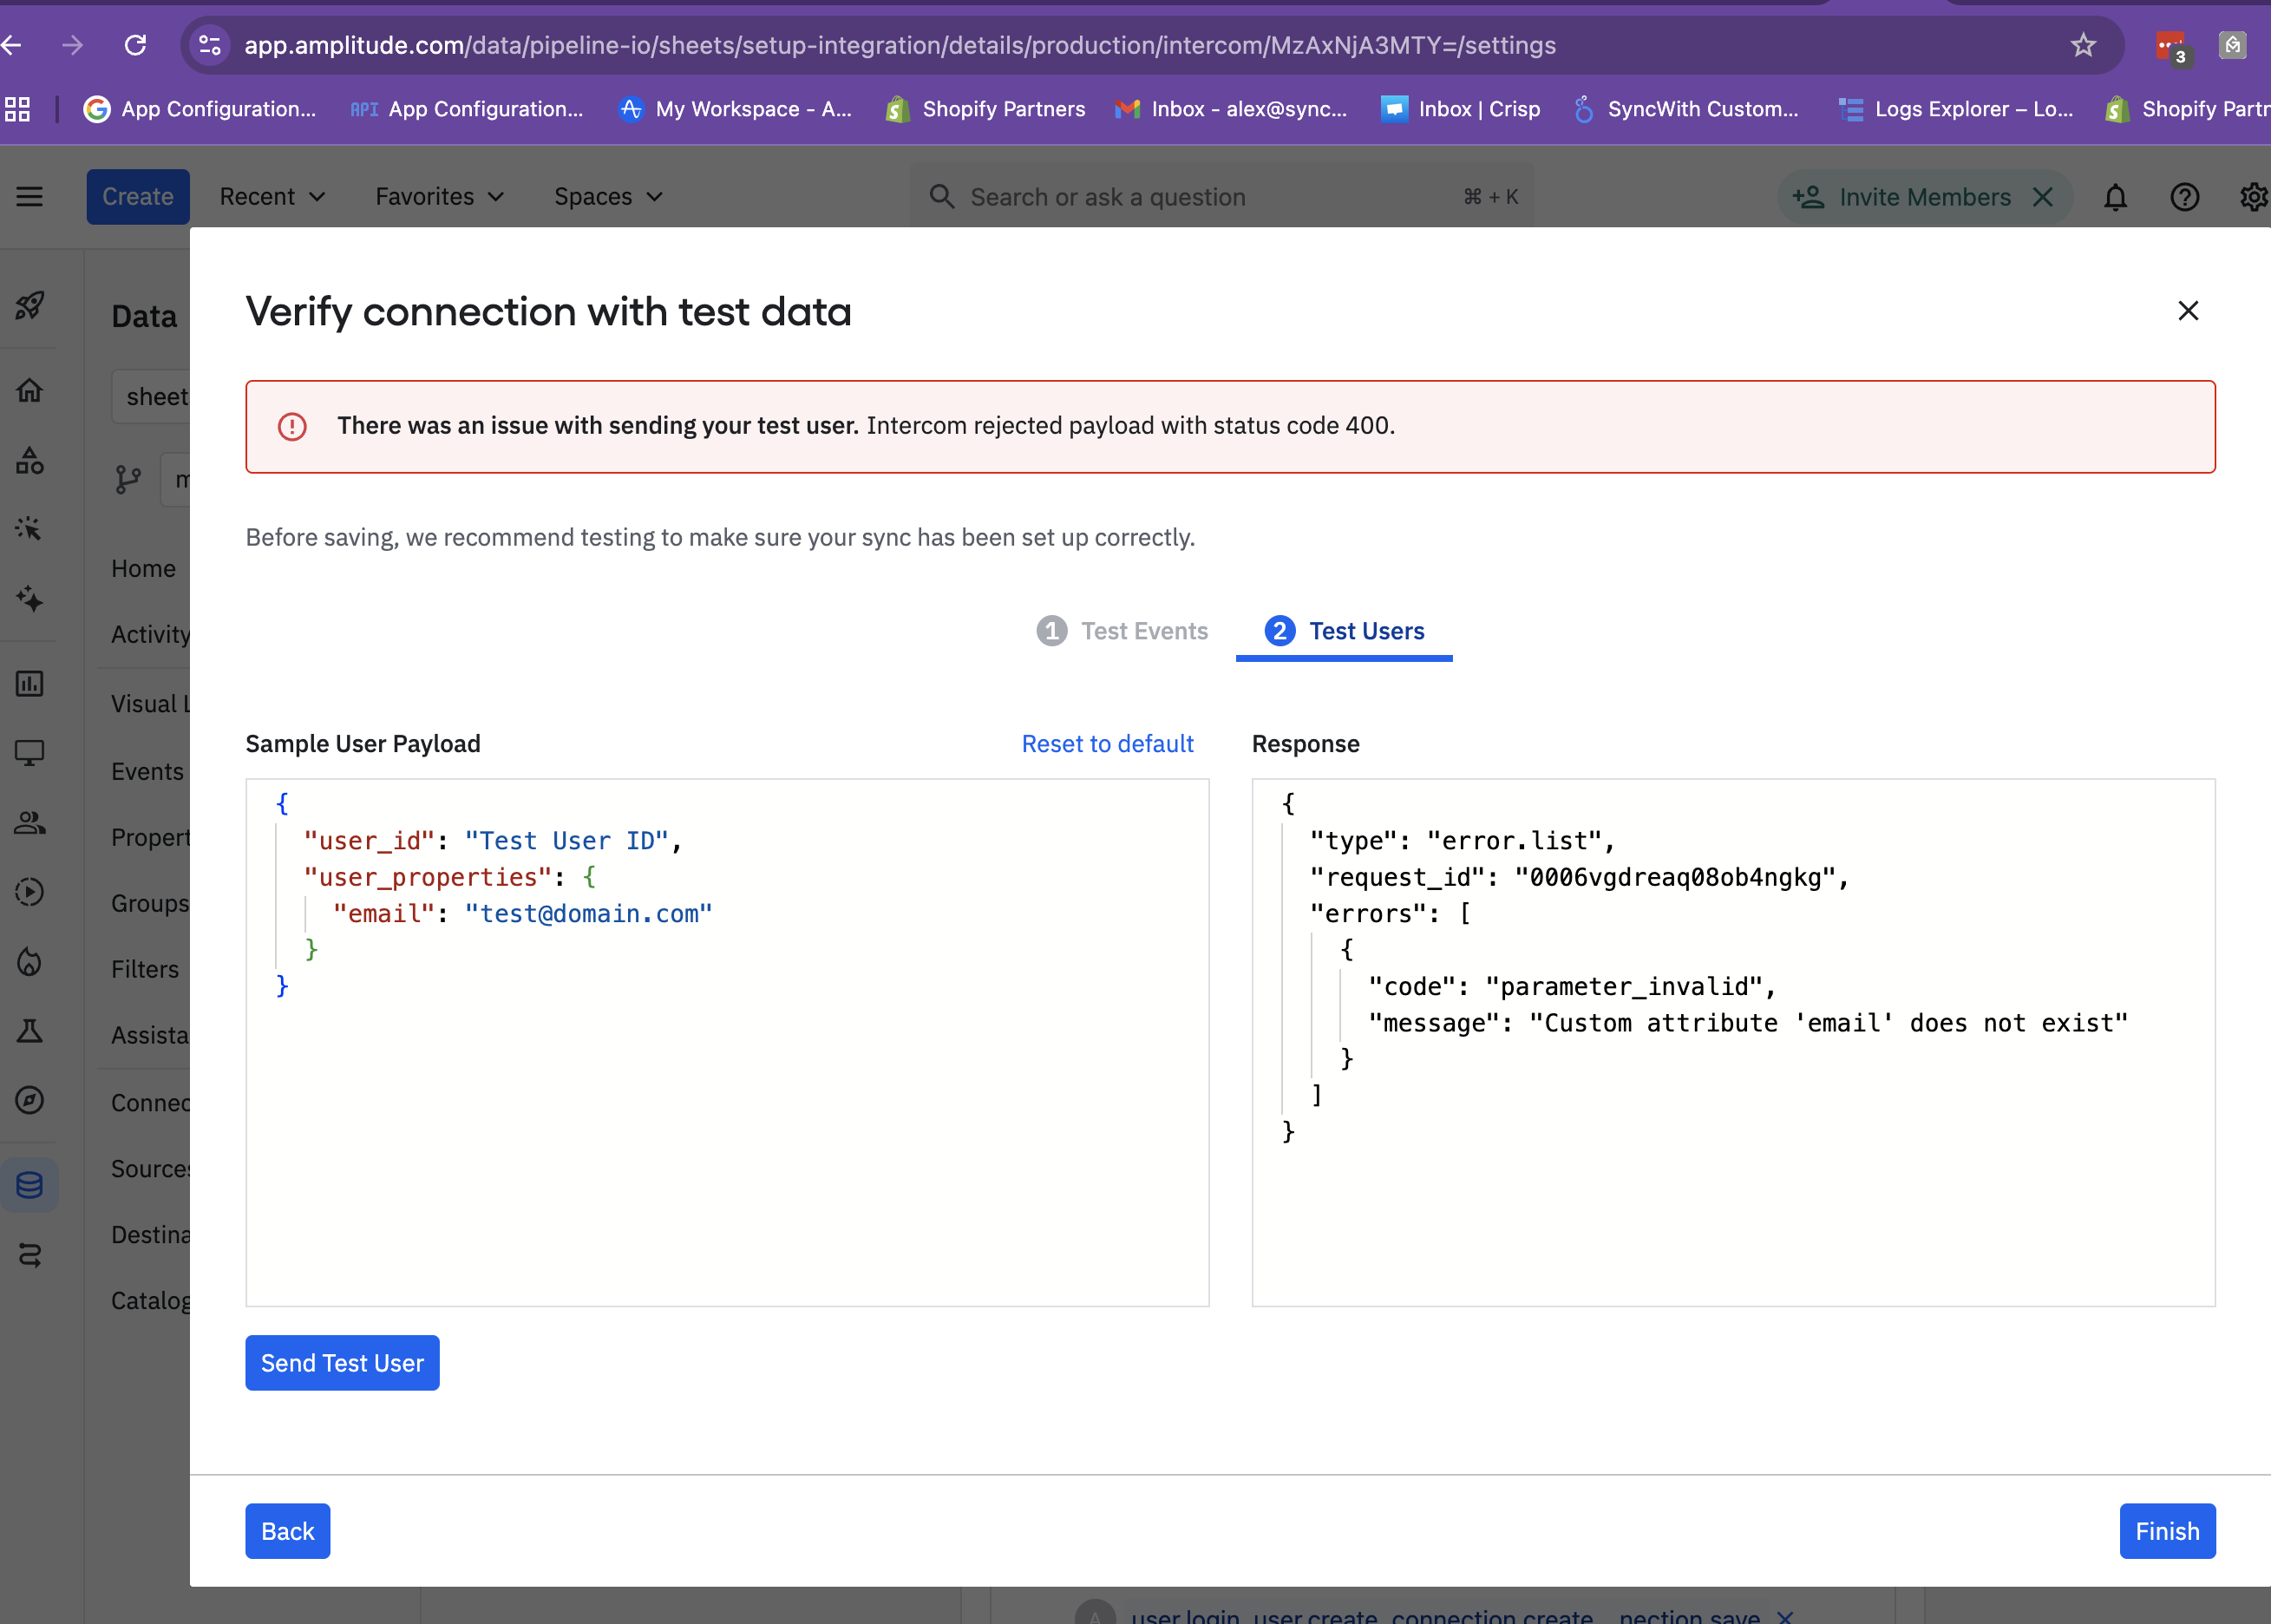This screenshot has width=2271, height=1624.
Task: Click the home icon in left sidebar
Action: pos(30,390)
